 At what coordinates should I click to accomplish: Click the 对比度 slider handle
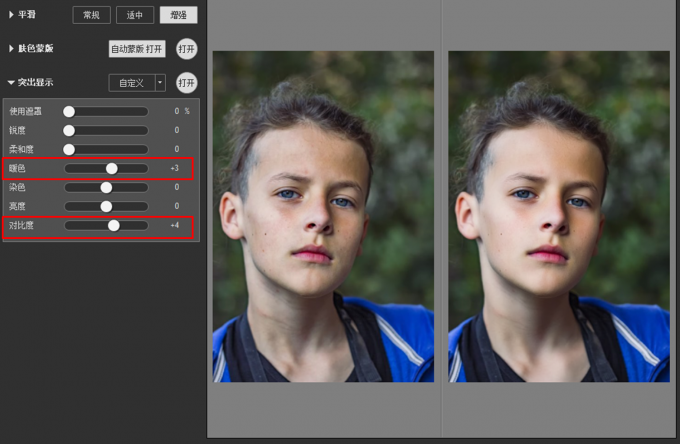pyautogui.click(x=113, y=225)
